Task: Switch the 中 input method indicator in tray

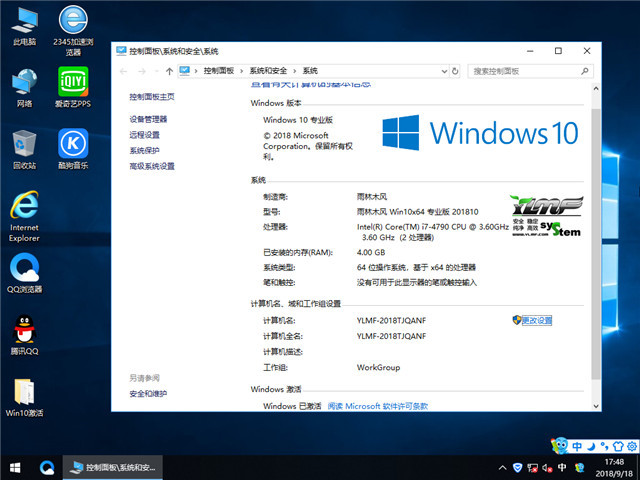Action: [562, 468]
